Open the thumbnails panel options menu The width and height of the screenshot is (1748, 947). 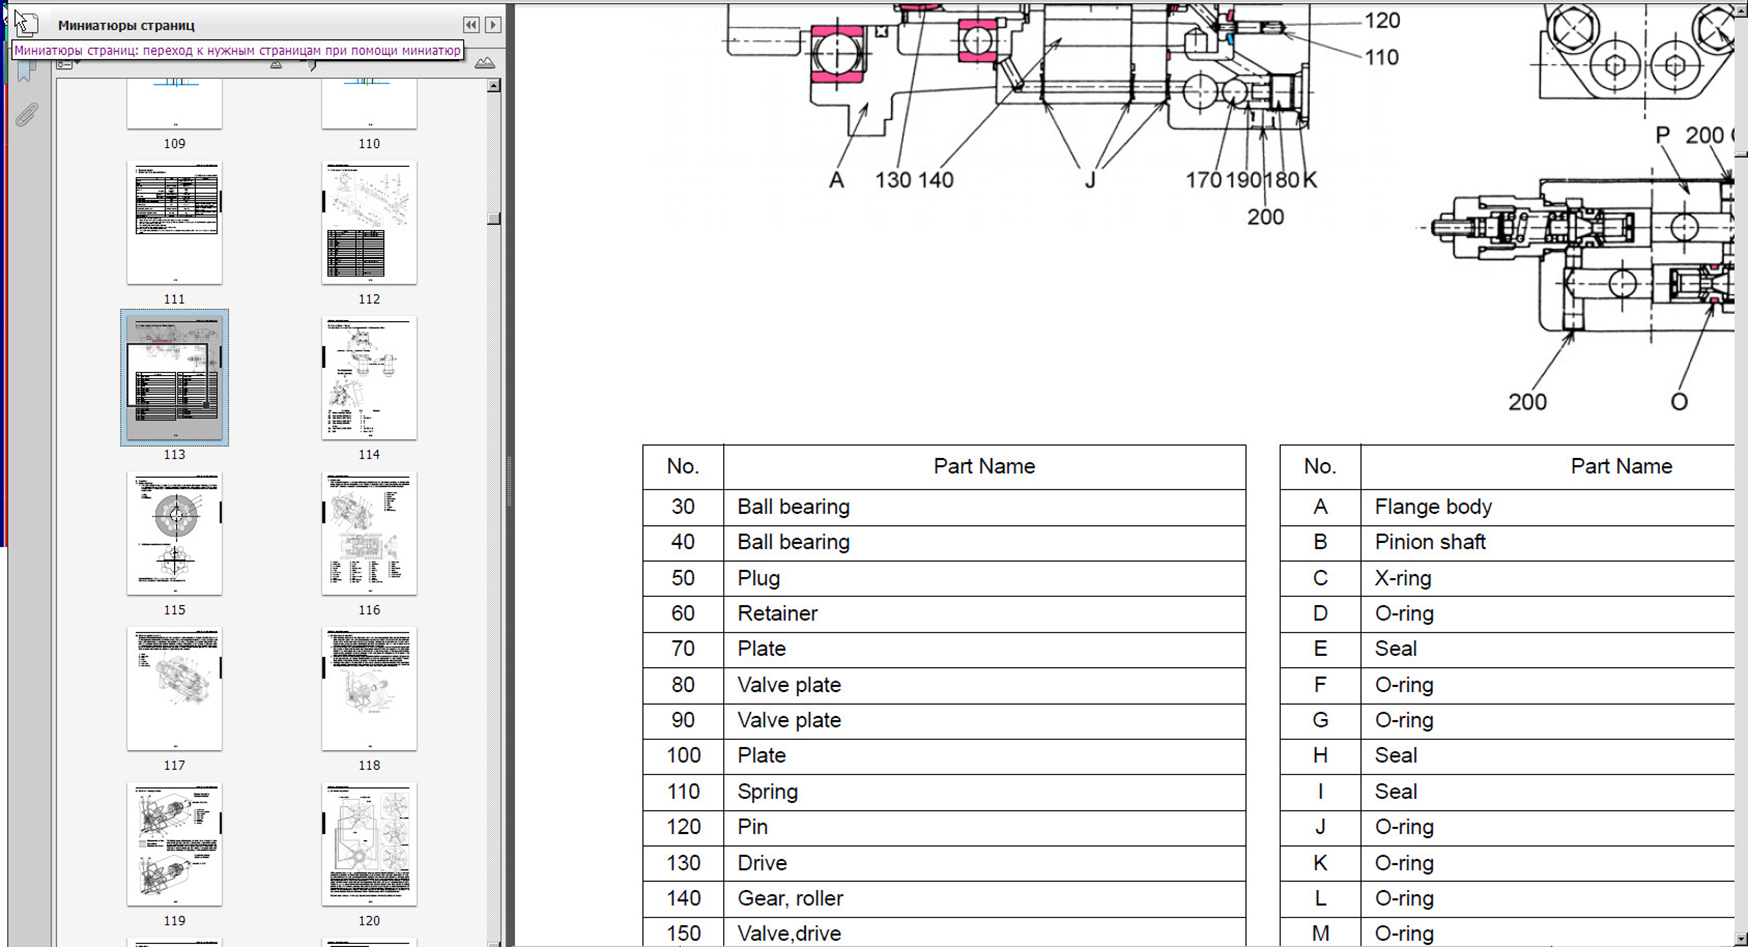pos(66,65)
